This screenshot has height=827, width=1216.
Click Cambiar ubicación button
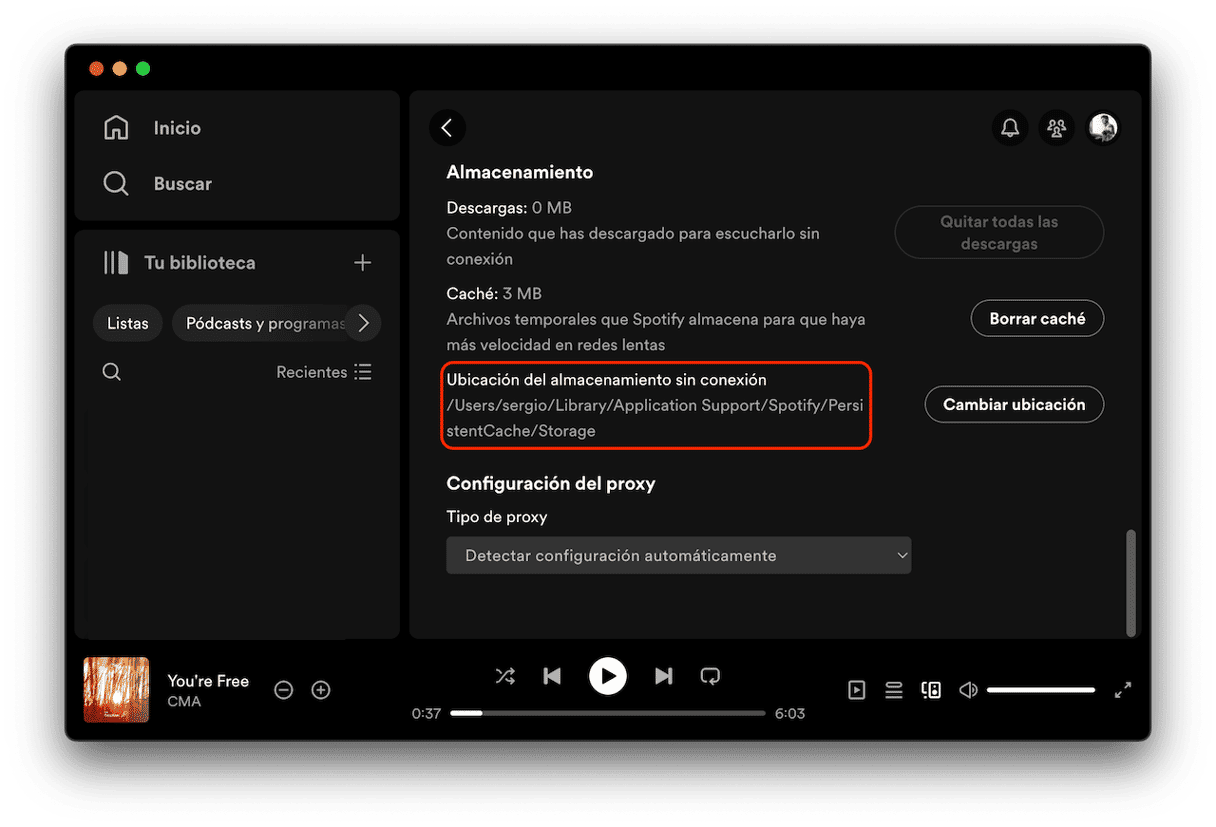click(1014, 405)
